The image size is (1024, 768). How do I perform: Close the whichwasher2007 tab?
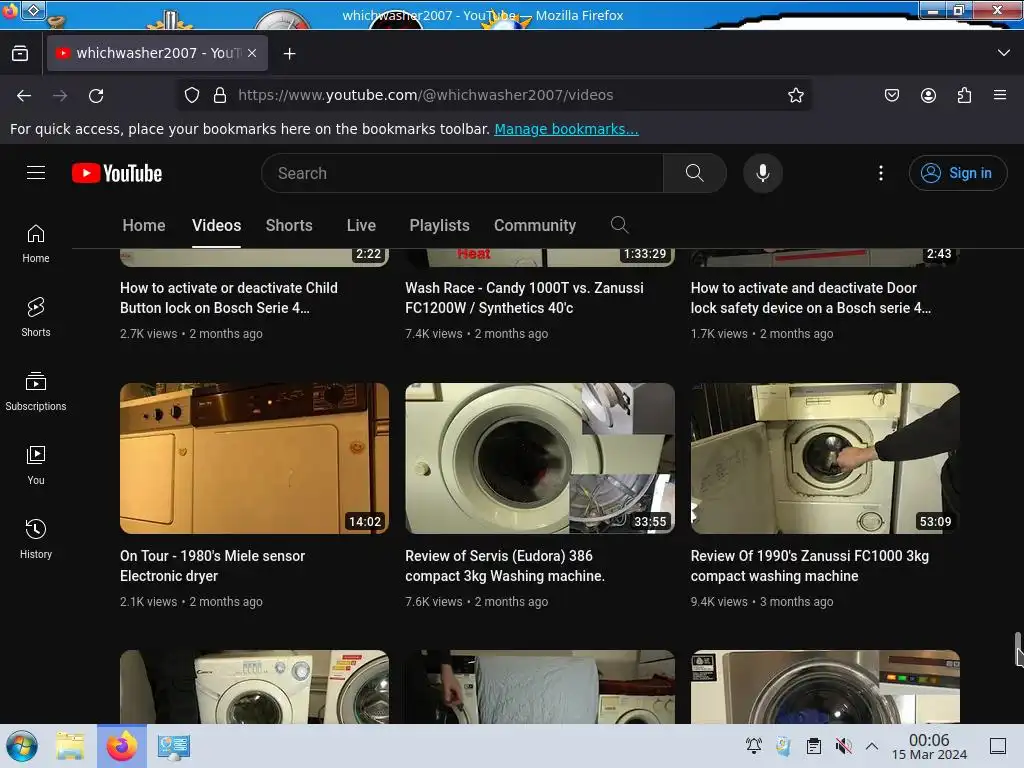point(252,54)
